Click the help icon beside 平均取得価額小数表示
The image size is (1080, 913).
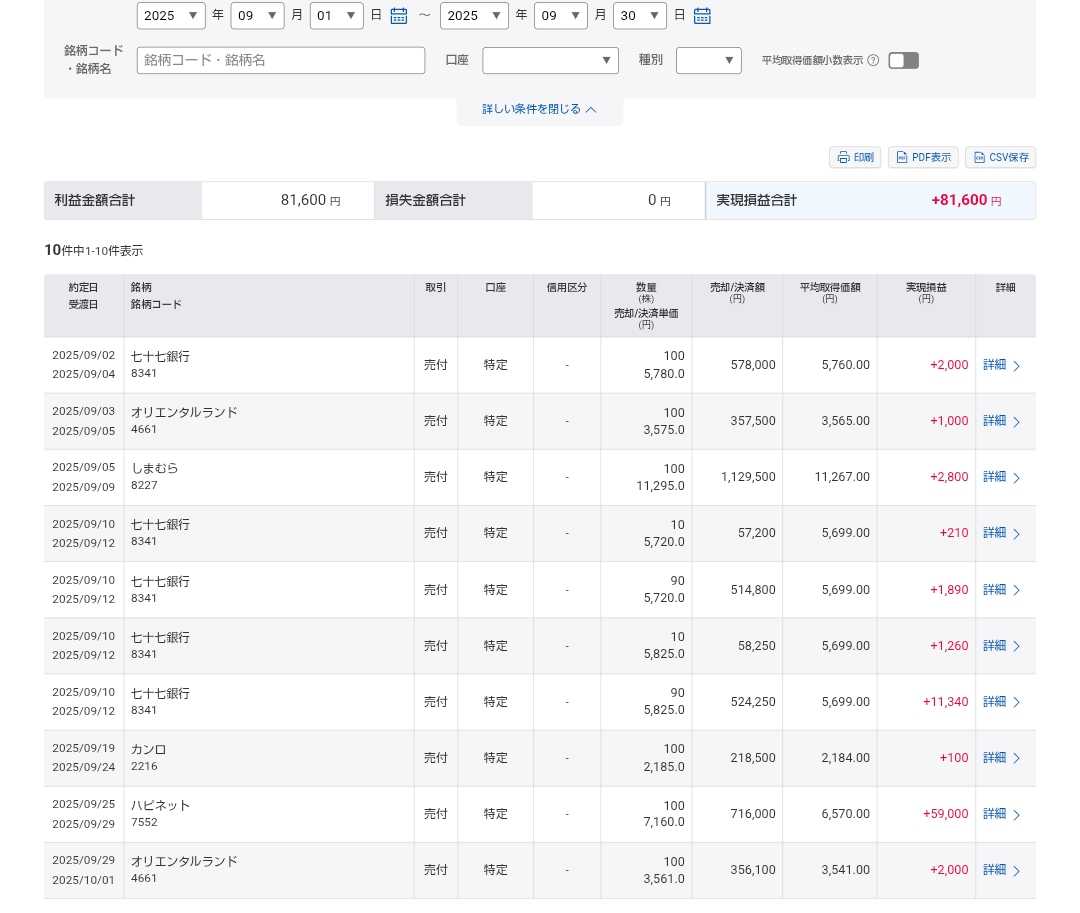click(873, 61)
